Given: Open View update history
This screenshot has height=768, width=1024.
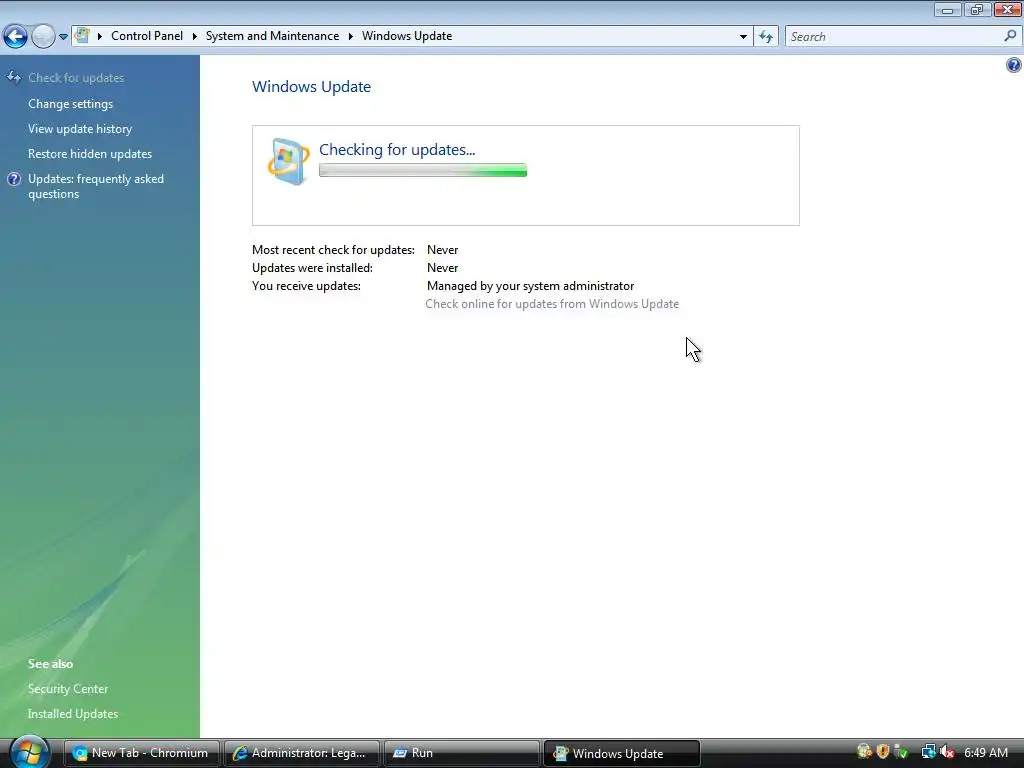Looking at the screenshot, I should [x=80, y=129].
